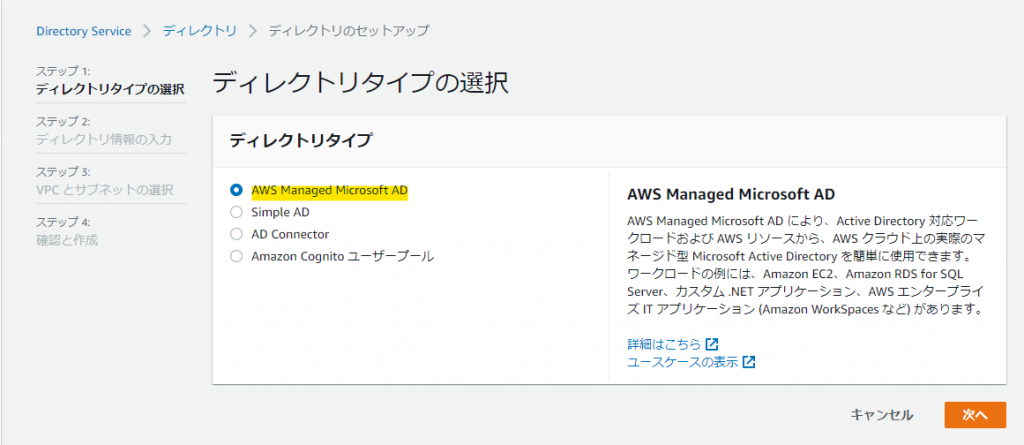Jump to step 2 ディレクトリ情報の入力
This screenshot has height=445, width=1024.
[104, 139]
